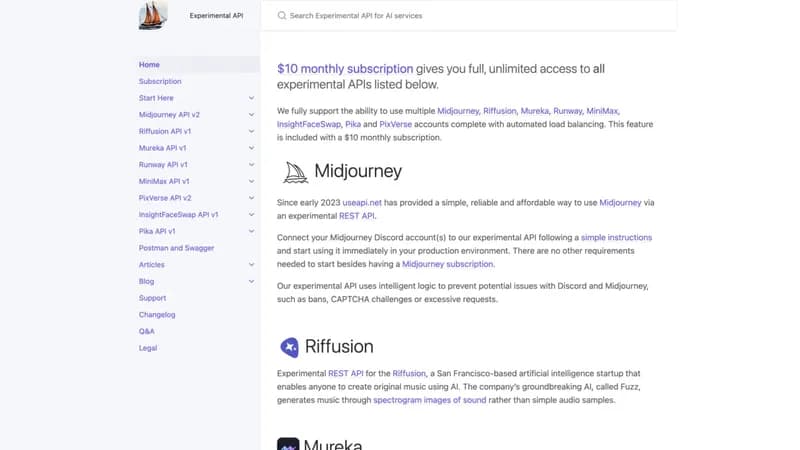Open Blog in the sidebar

146,281
